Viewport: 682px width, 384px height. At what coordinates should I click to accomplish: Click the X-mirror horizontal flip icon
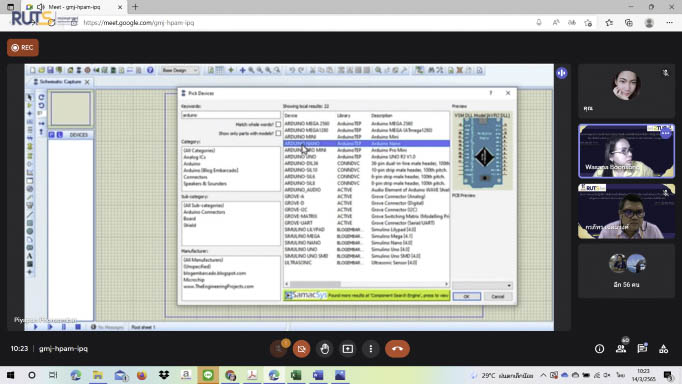(x=41, y=123)
